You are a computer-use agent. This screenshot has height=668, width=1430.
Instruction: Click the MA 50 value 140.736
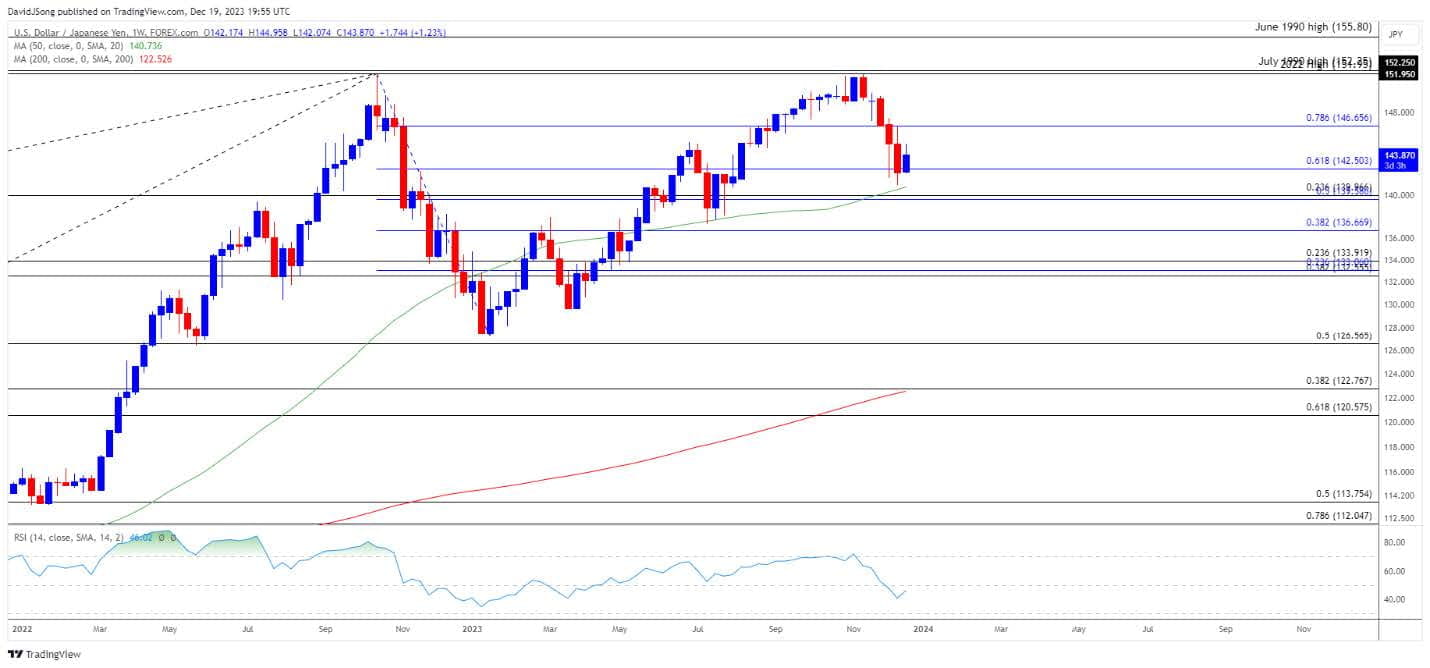pyautogui.click(x=147, y=45)
